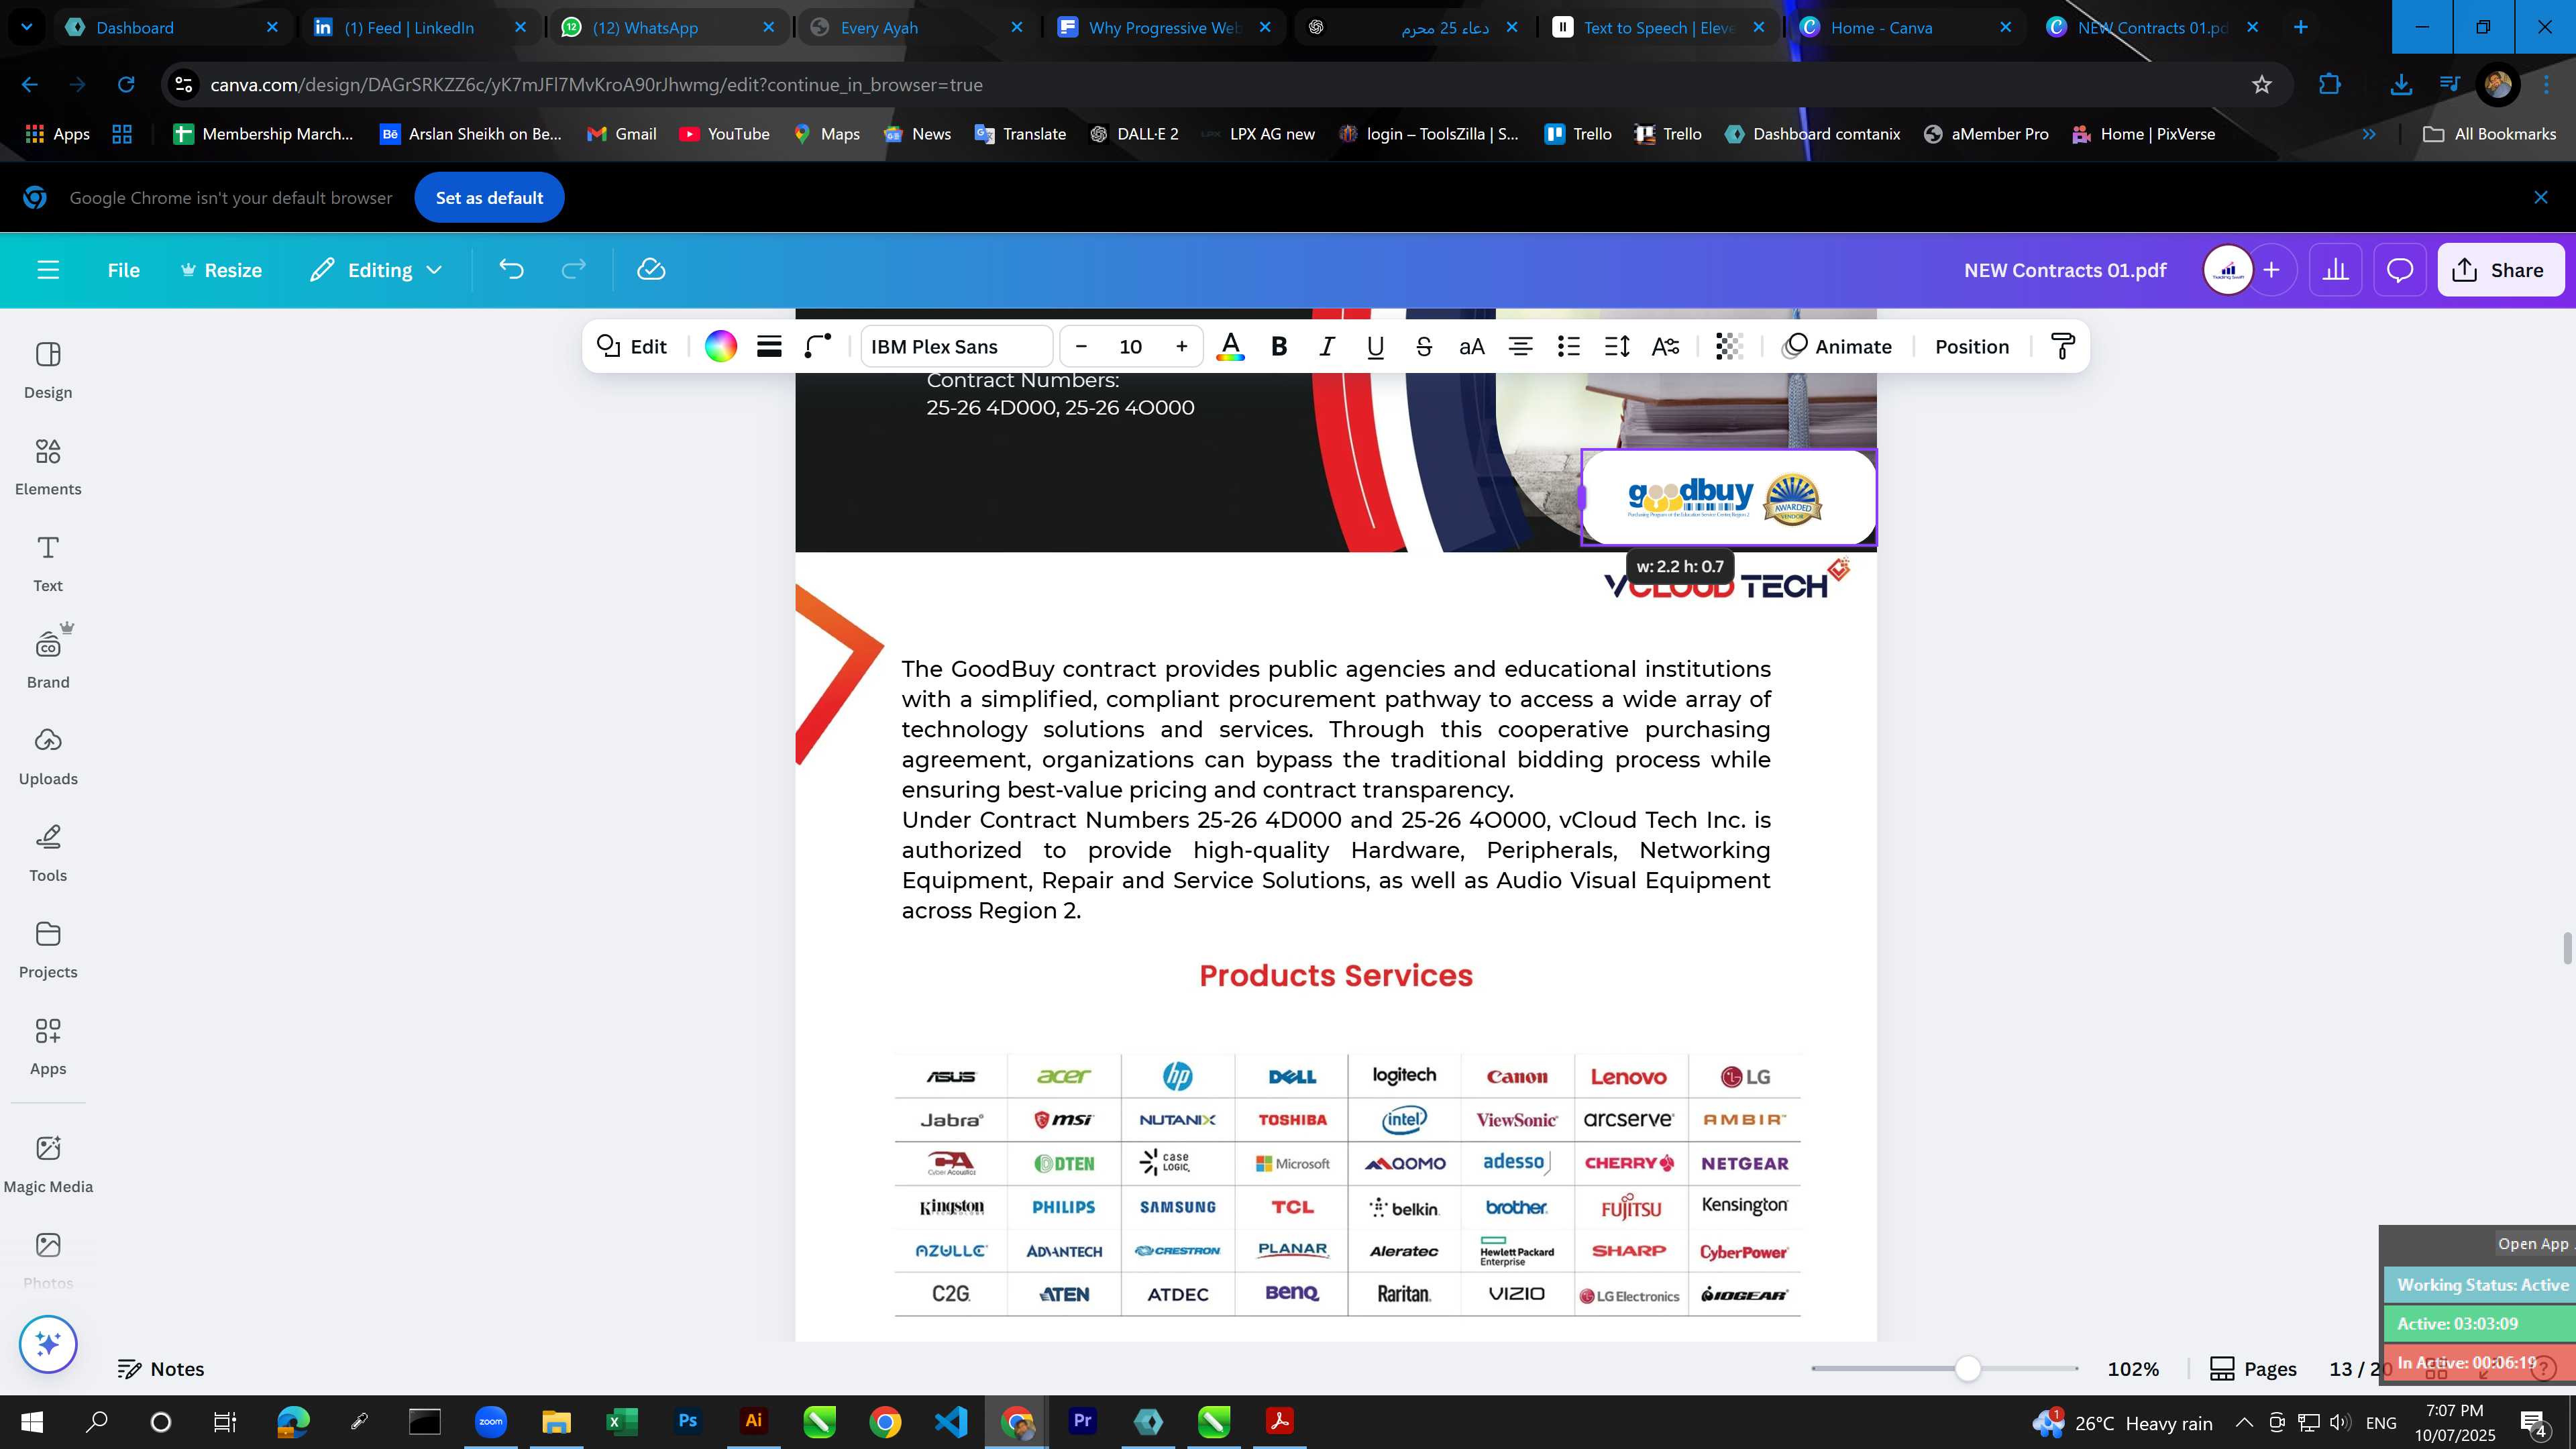This screenshot has height=1449, width=2576.
Task: Open the Projects panel
Action: click(x=48, y=950)
